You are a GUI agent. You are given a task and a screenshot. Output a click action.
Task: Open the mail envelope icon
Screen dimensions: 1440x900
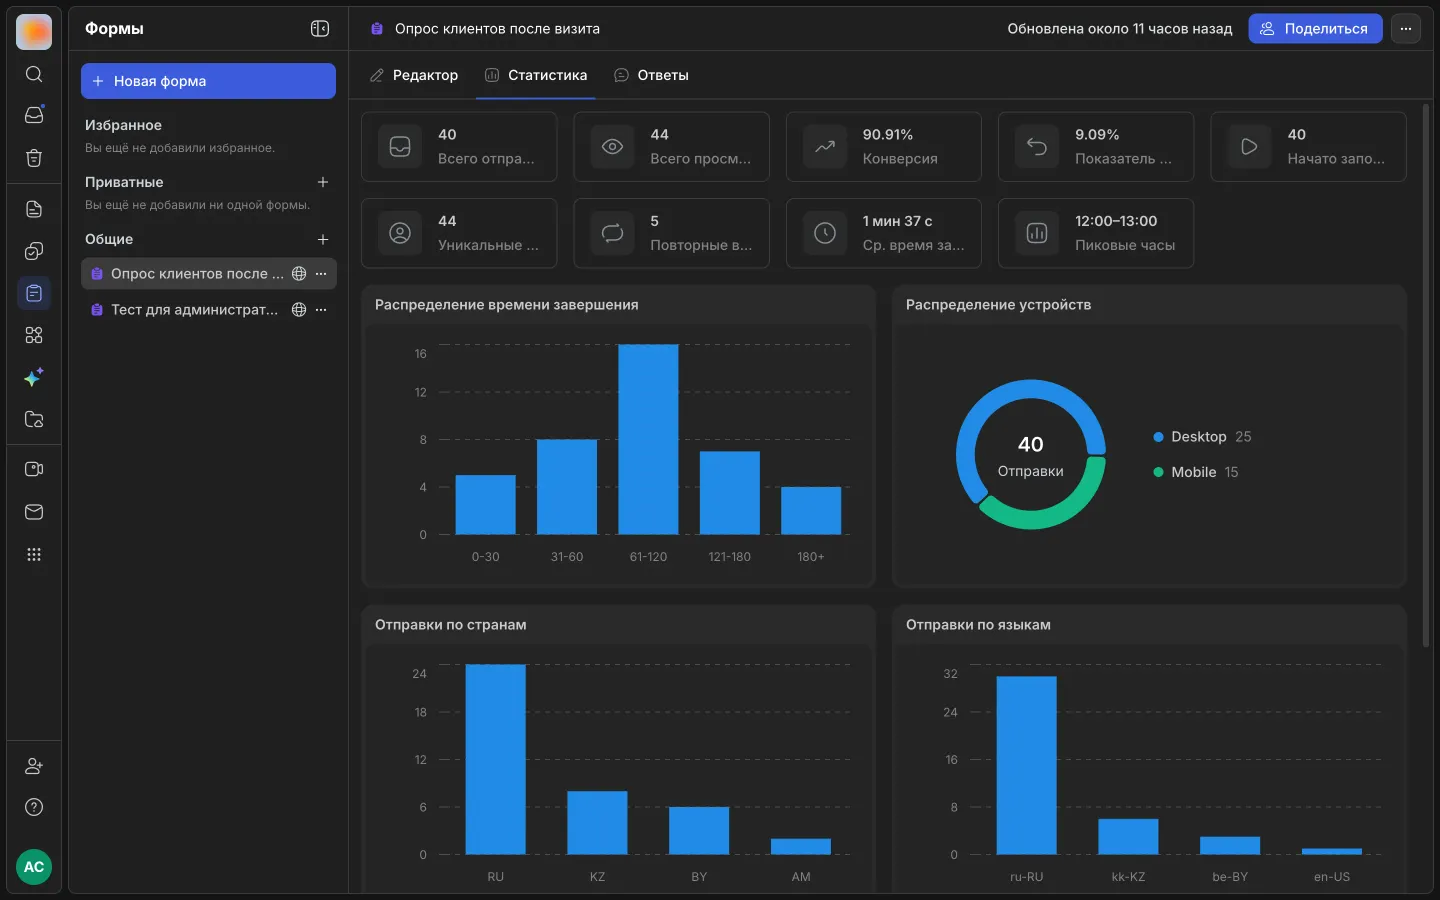34,512
